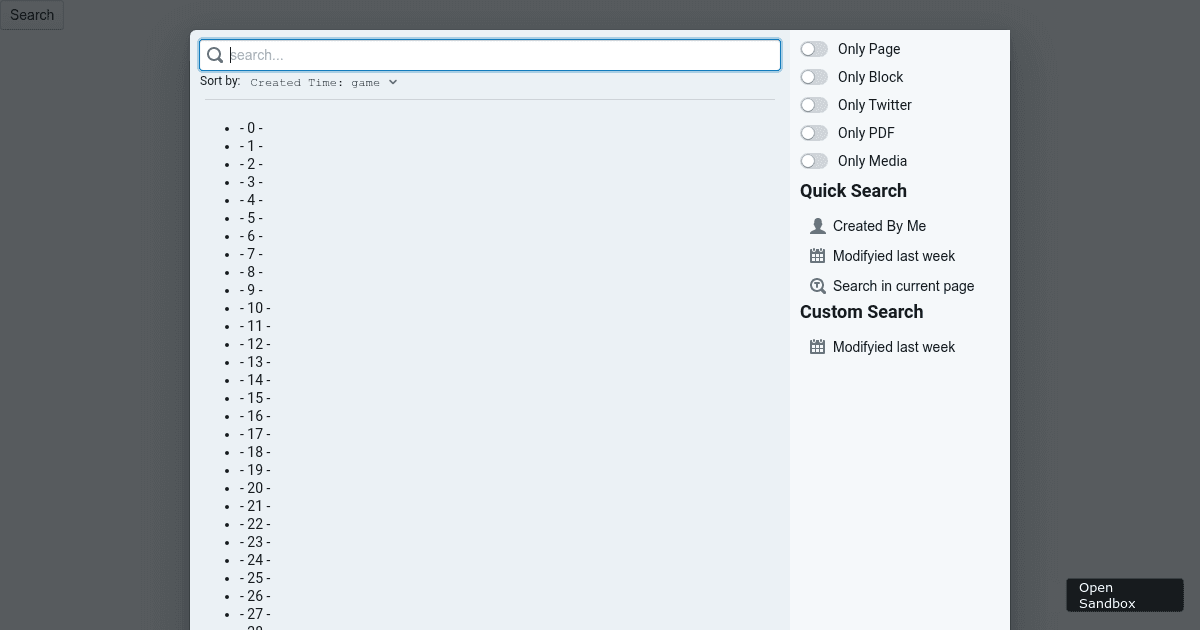This screenshot has height=630, width=1200.
Task: Select Created By Me quick search
Action: coord(879,225)
